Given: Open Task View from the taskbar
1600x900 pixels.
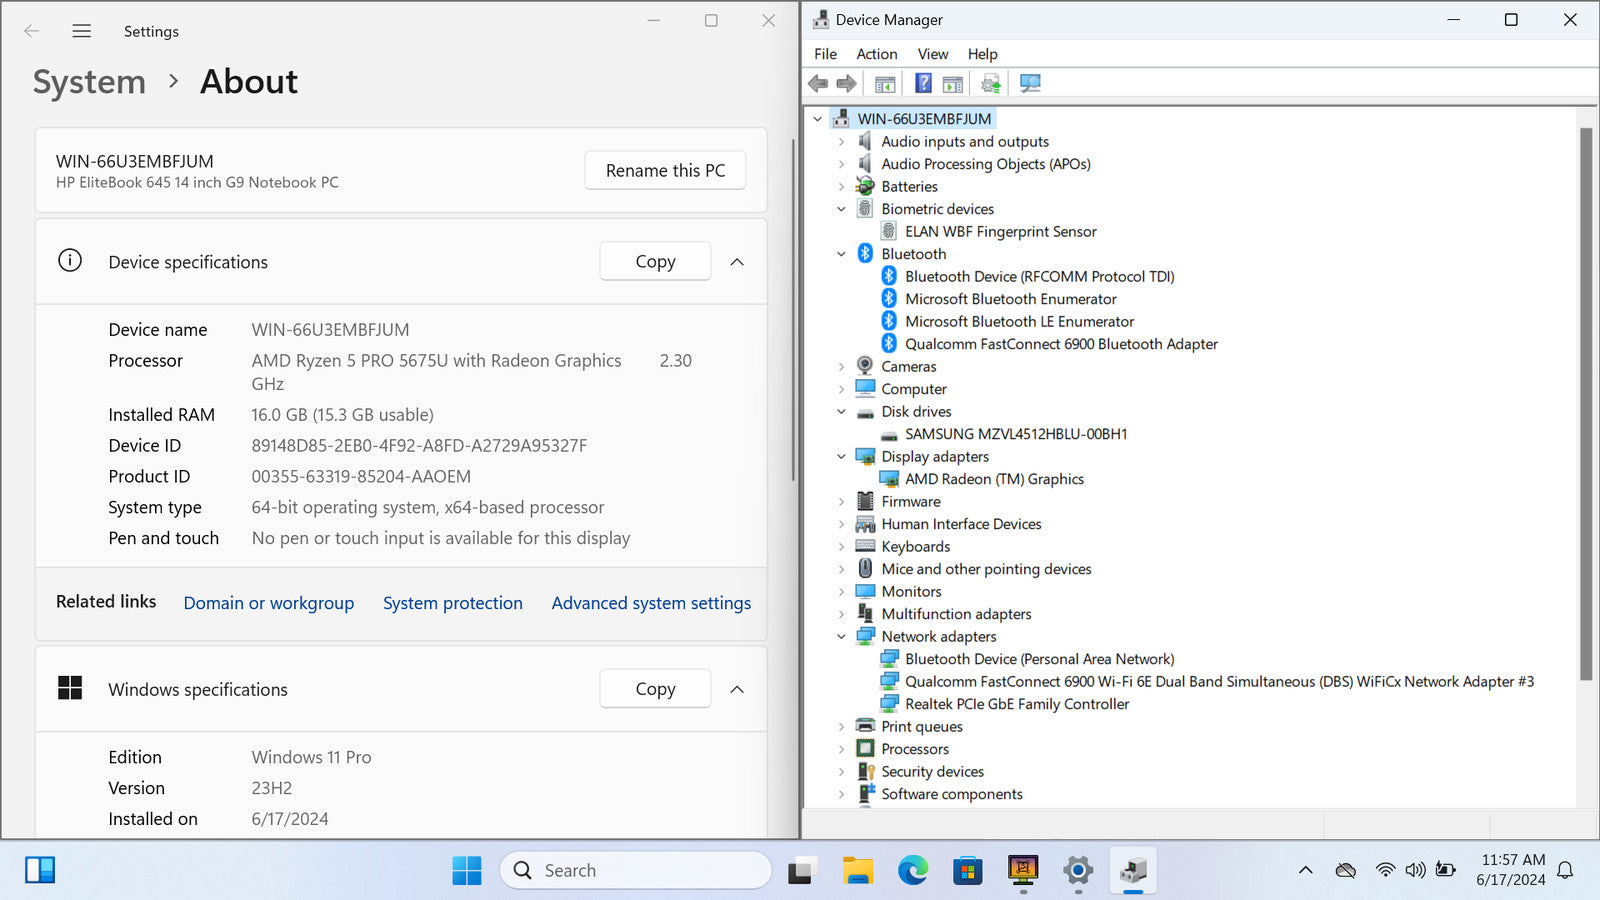Looking at the screenshot, I should point(801,870).
